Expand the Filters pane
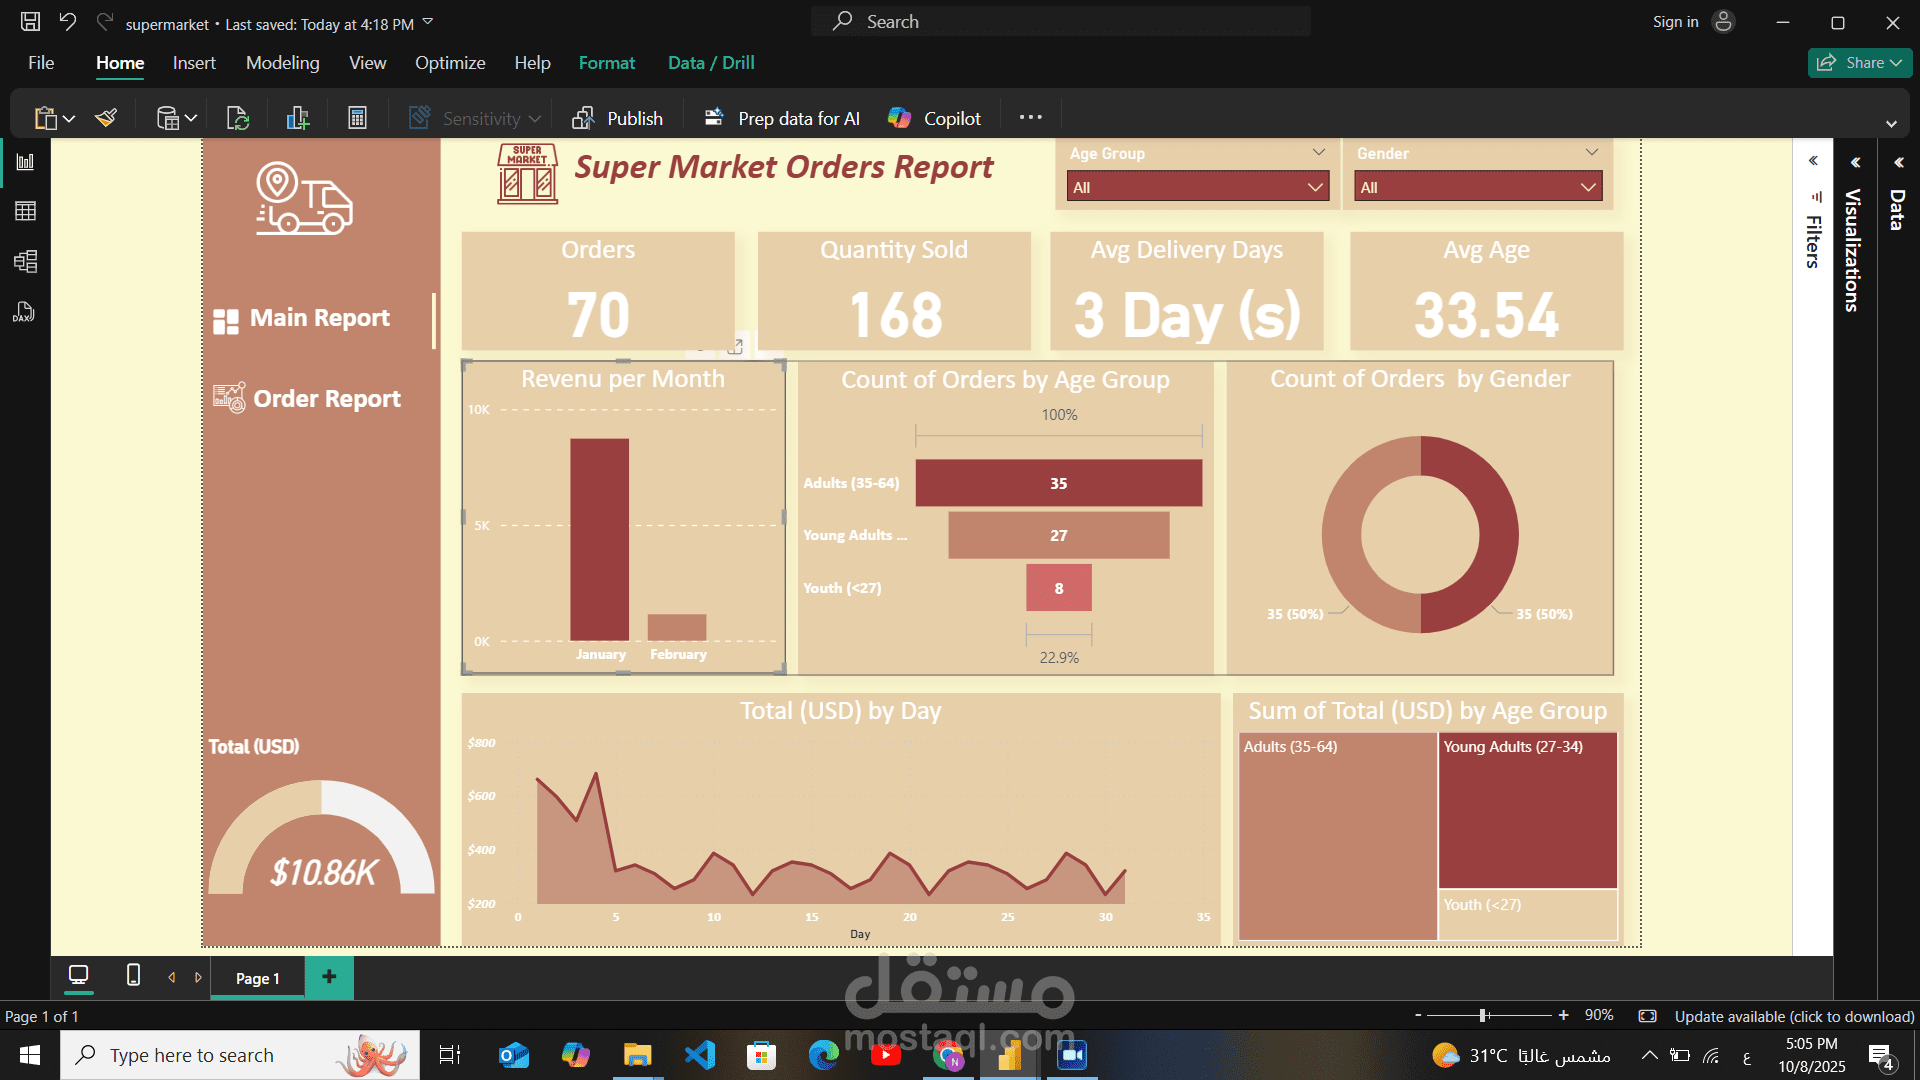 pyautogui.click(x=1813, y=161)
